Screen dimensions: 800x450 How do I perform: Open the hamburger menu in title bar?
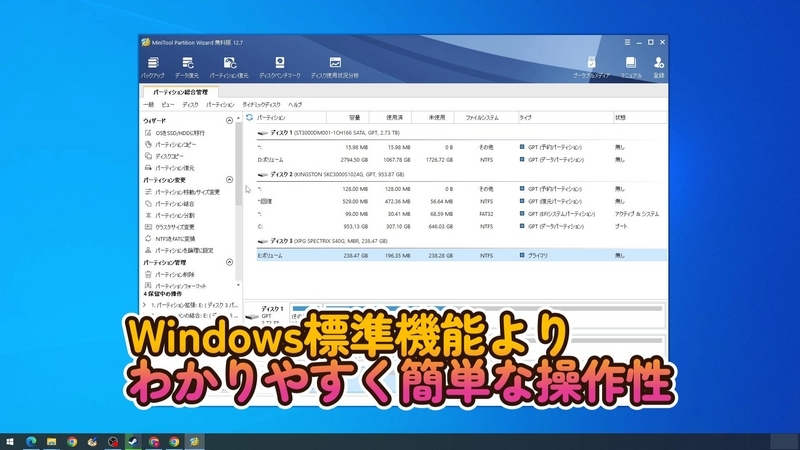click(x=627, y=42)
